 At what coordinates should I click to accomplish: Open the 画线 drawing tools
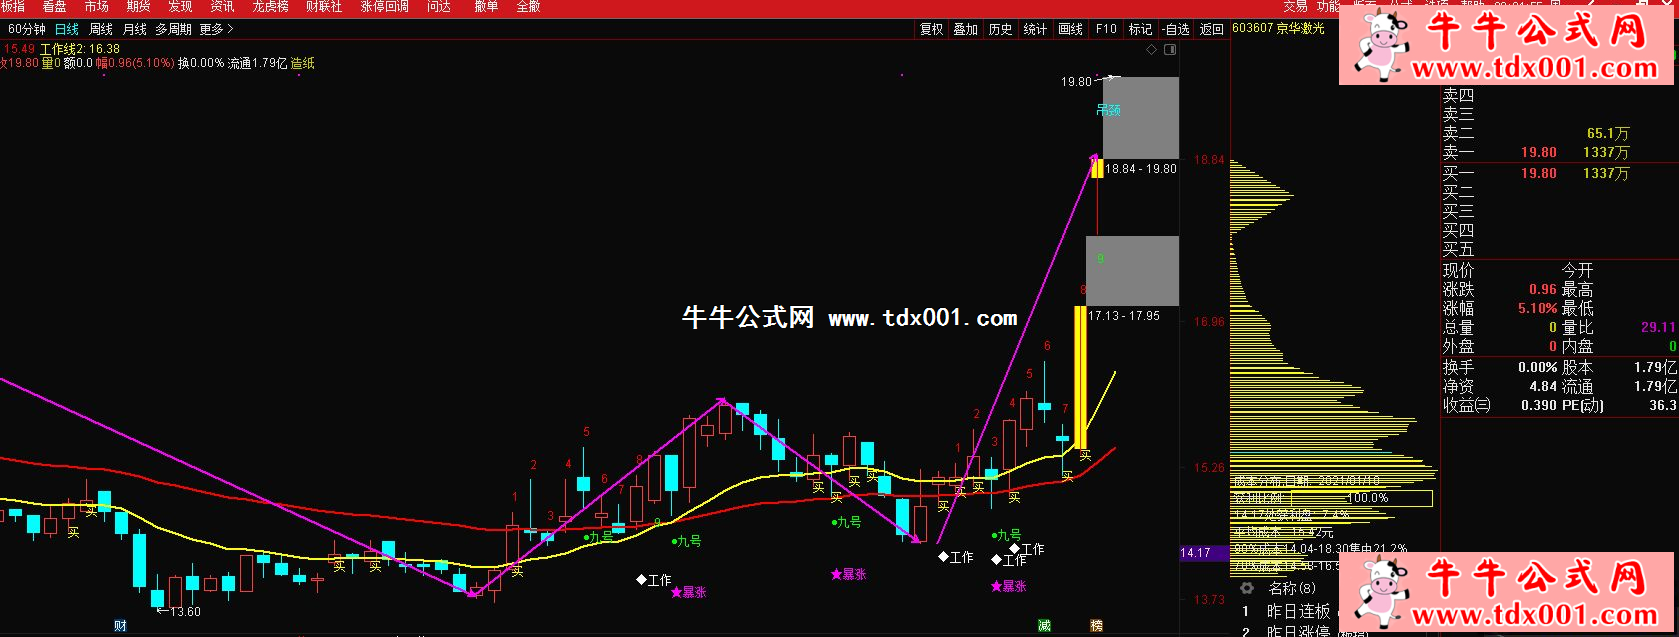coord(1070,30)
